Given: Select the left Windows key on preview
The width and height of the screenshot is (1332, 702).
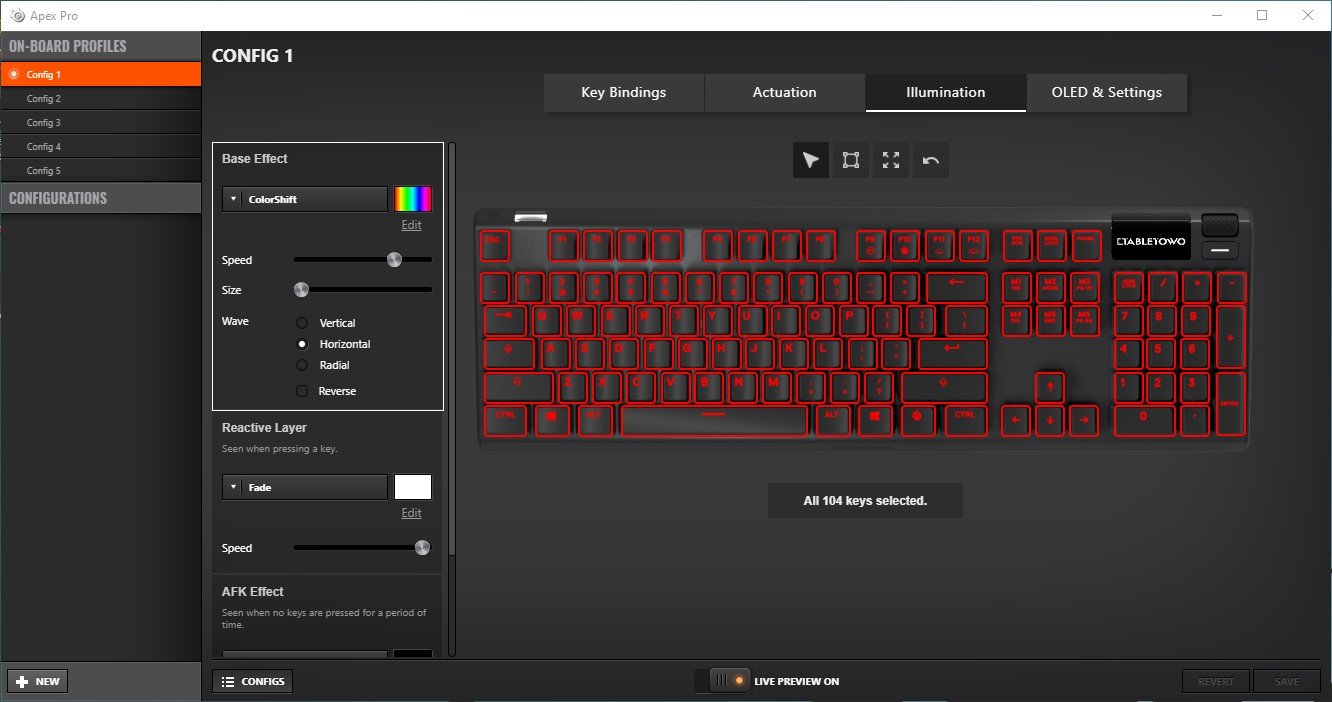Looking at the screenshot, I should 550,421.
